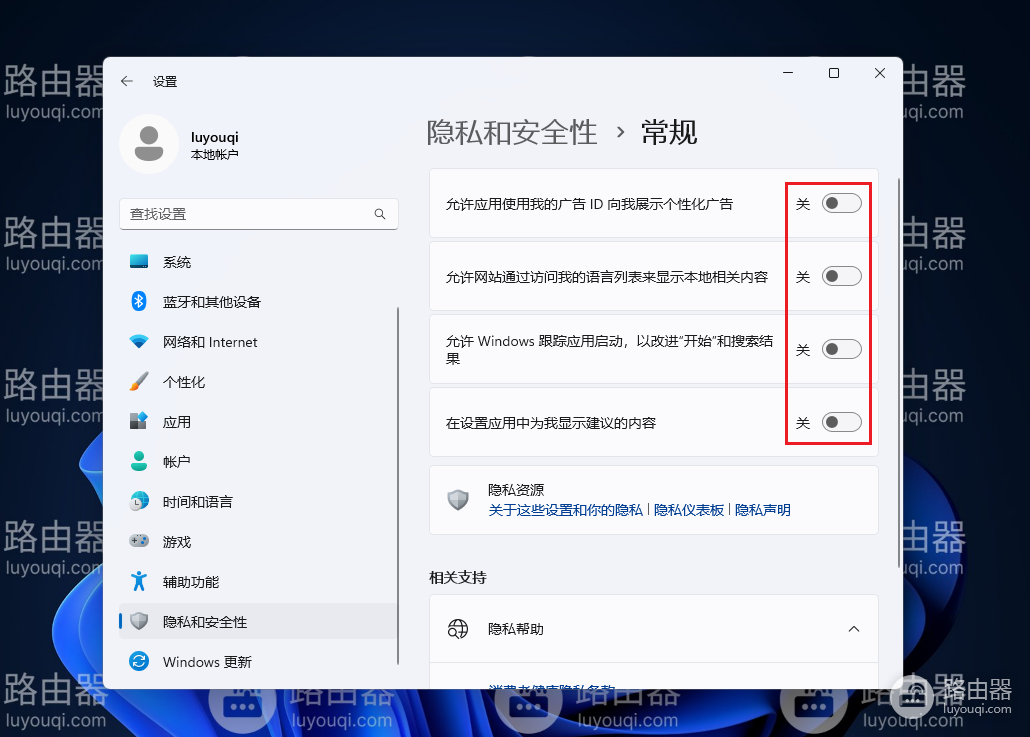Click the sidebar navigation scrollbar

398,486
